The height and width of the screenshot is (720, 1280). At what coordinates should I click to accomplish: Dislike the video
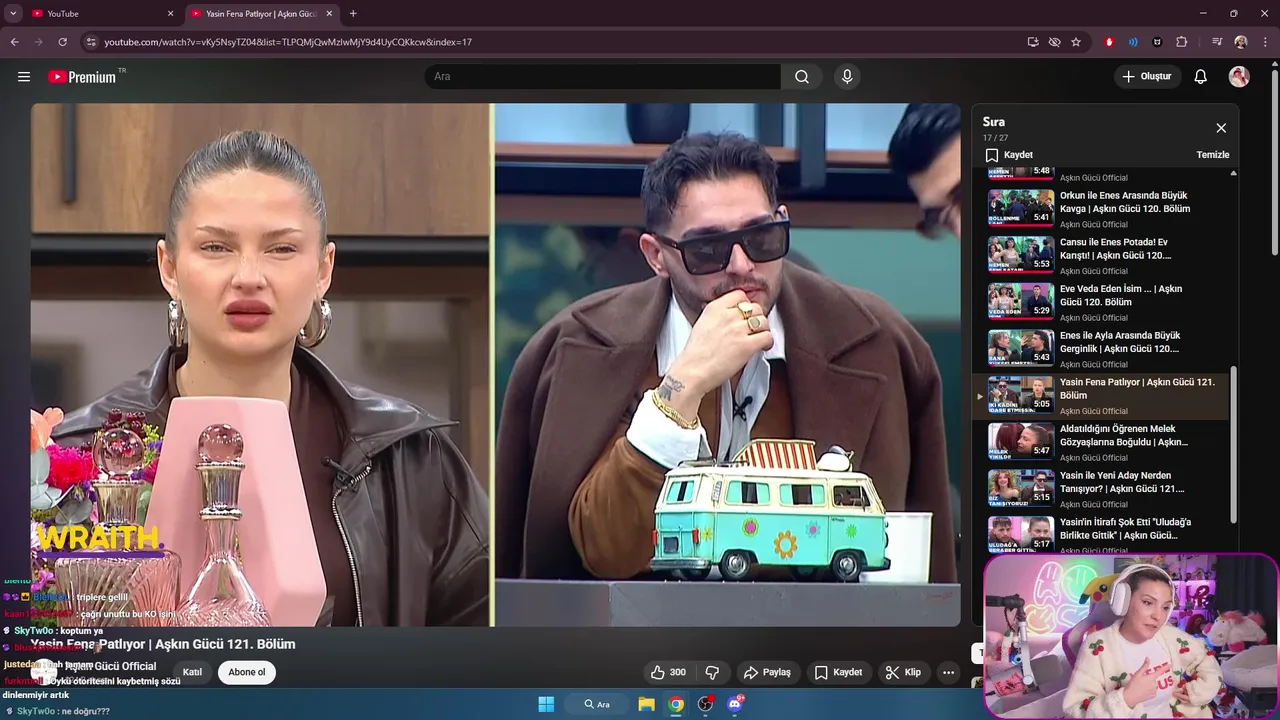(713, 672)
